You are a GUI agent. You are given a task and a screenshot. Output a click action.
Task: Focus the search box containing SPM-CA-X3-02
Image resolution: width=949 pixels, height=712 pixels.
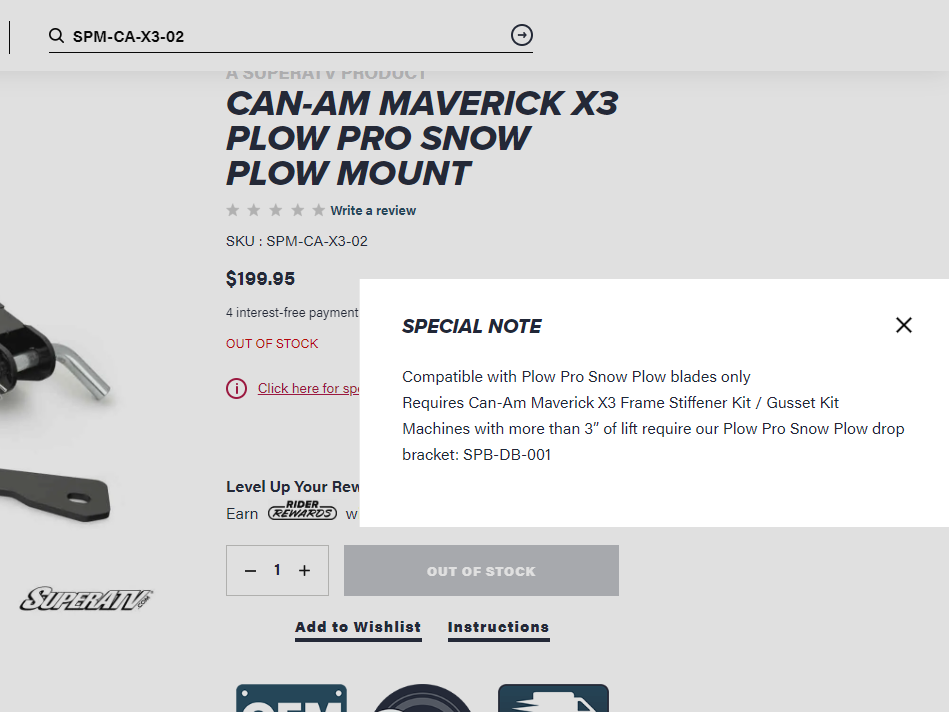[x=285, y=37]
